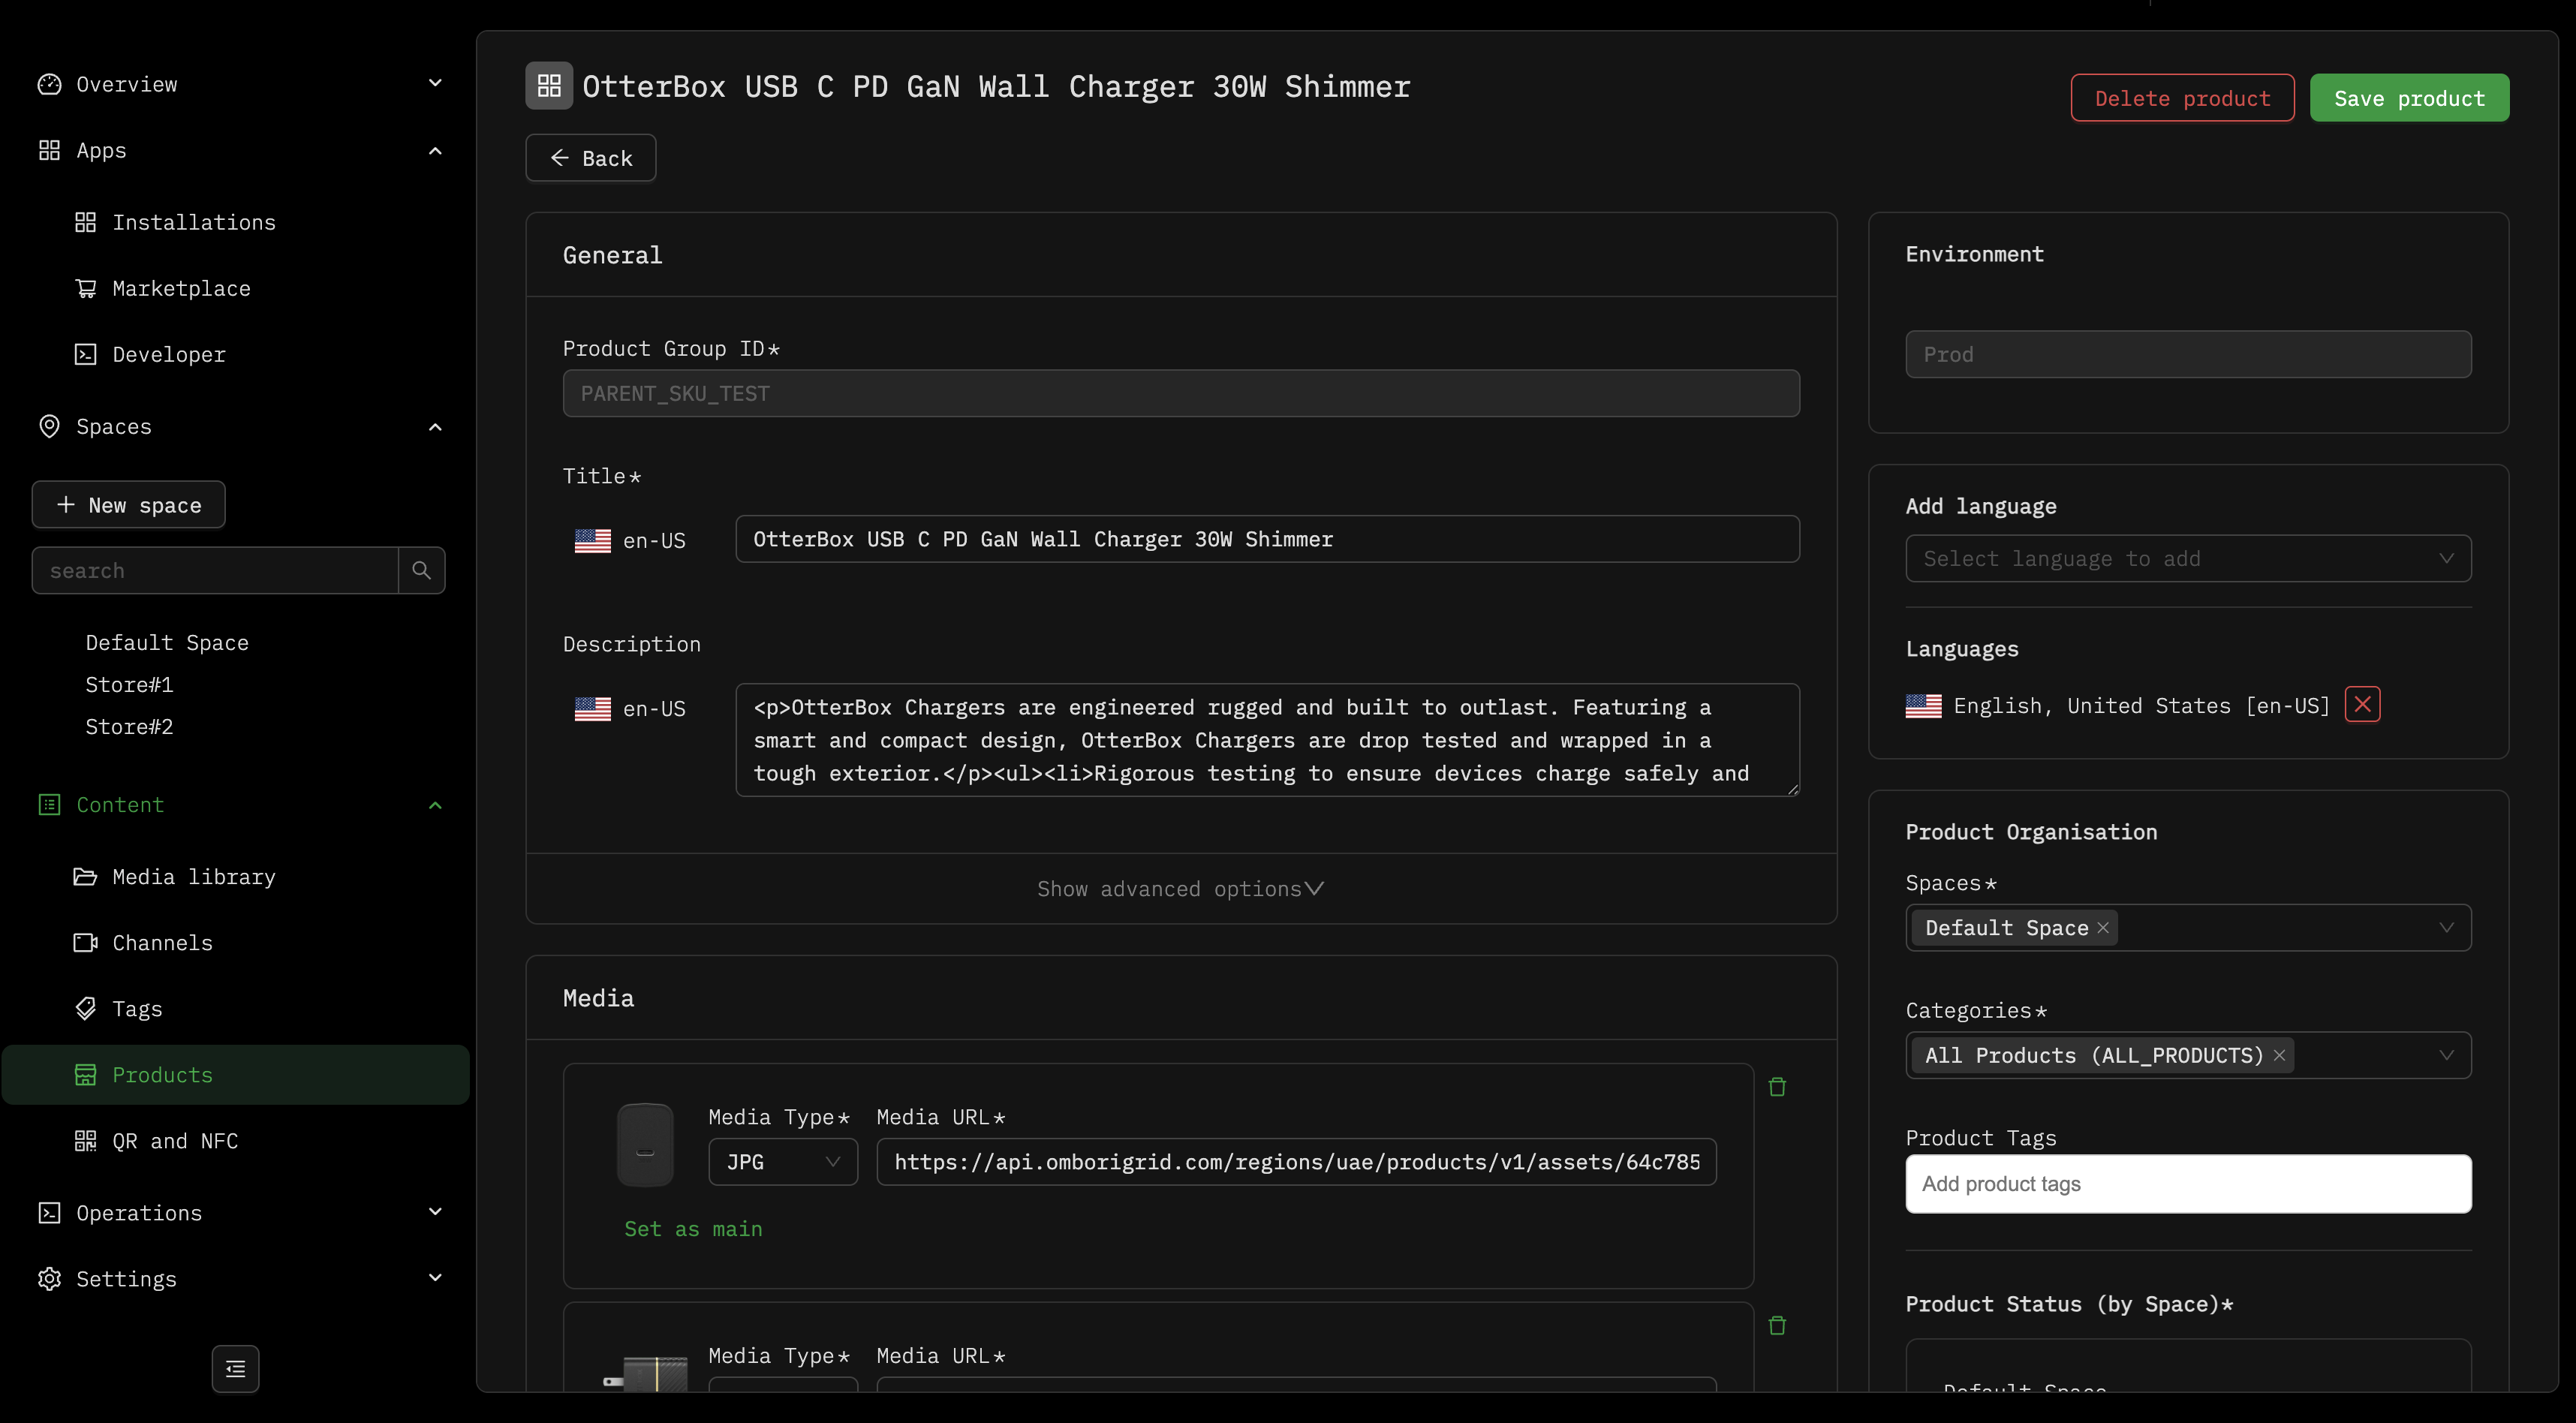The width and height of the screenshot is (2576, 1423).
Task: Click the Developer terminal icon
Action: [85, 354]
